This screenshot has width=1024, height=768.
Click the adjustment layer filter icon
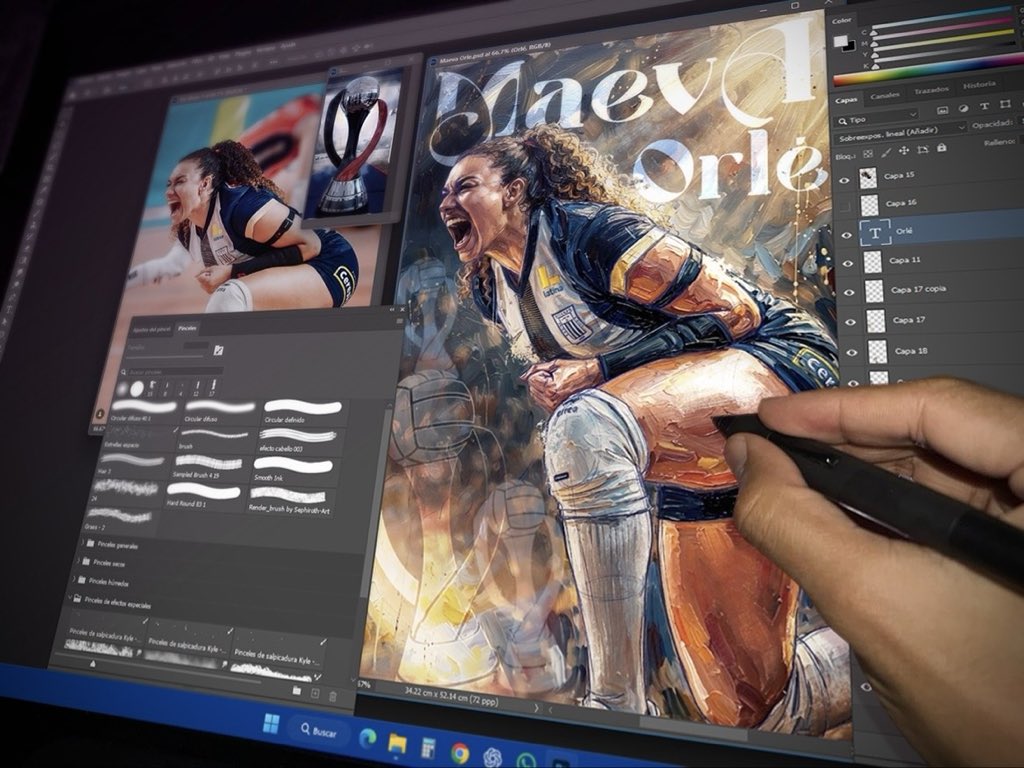[963, 108]
